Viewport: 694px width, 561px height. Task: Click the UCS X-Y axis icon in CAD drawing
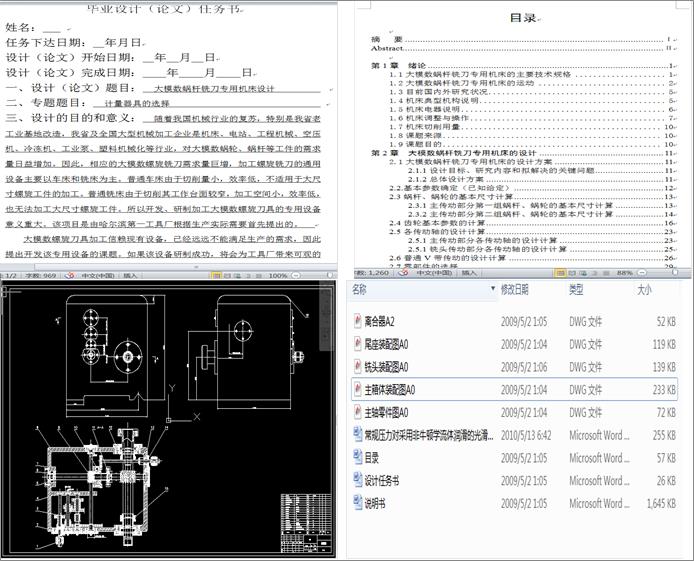tap(183, 405)
